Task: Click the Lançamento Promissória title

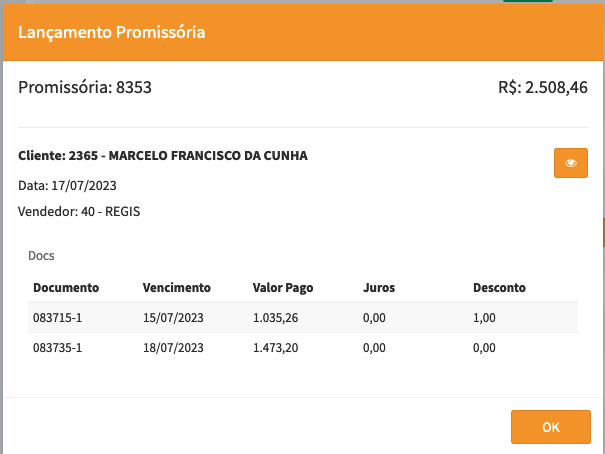Action: pos(112,33)
